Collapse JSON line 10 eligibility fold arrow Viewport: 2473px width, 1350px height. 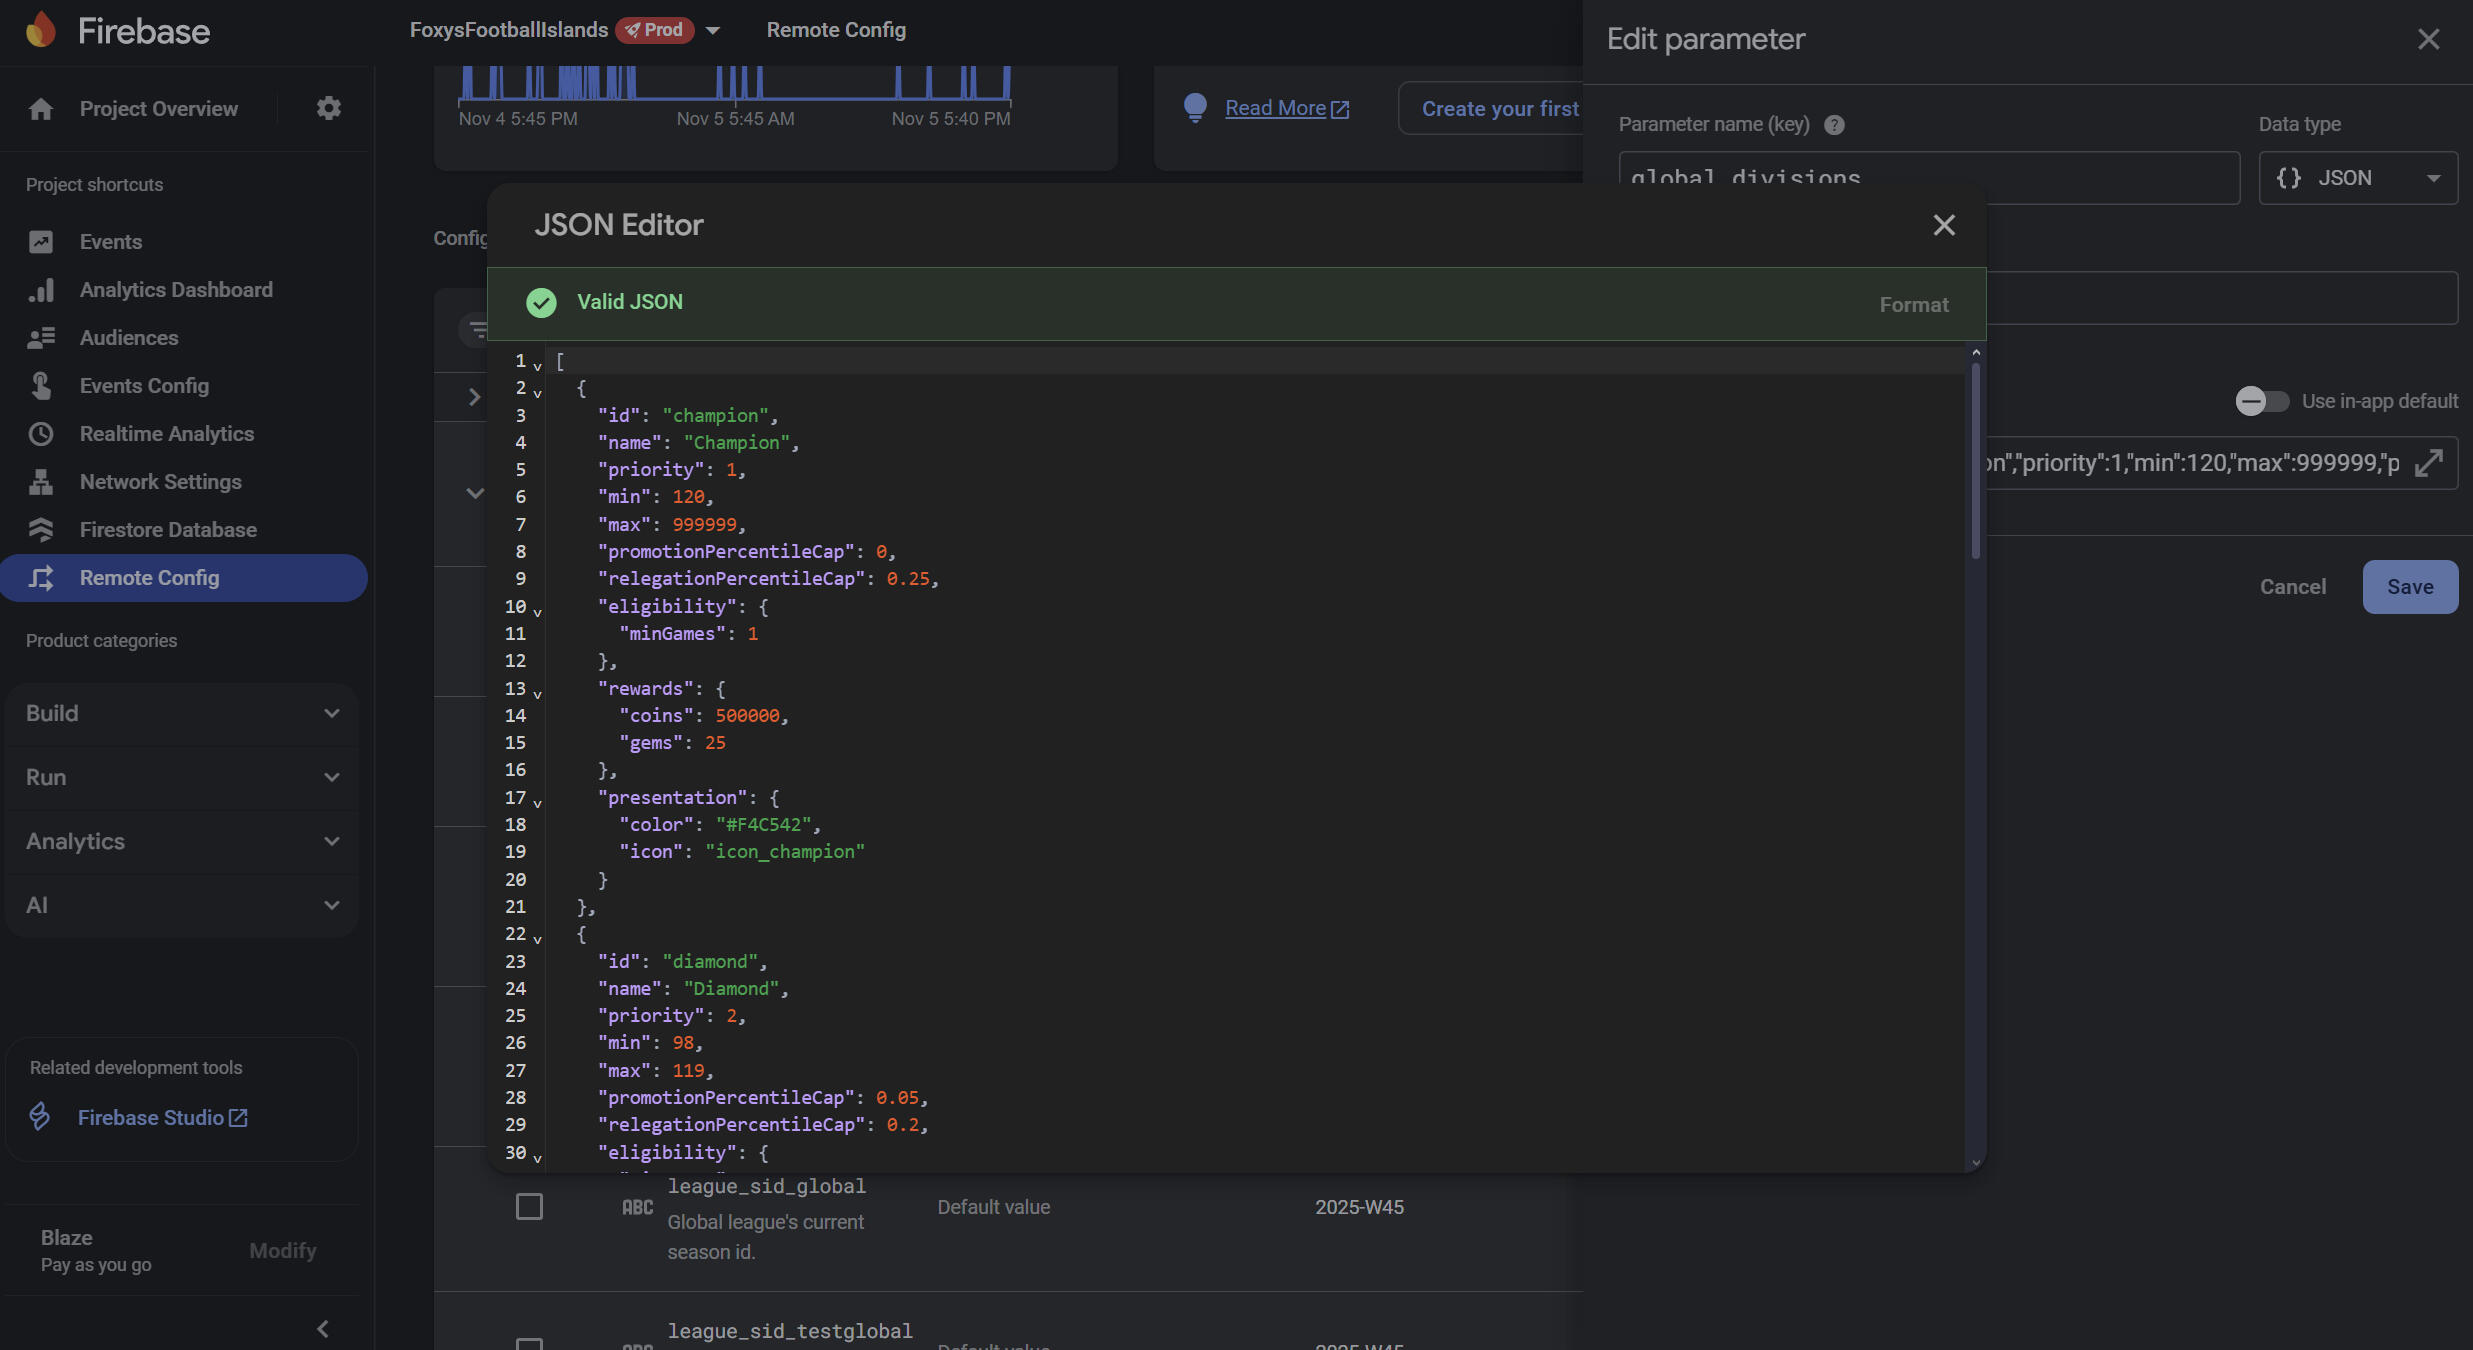[538, 611]
